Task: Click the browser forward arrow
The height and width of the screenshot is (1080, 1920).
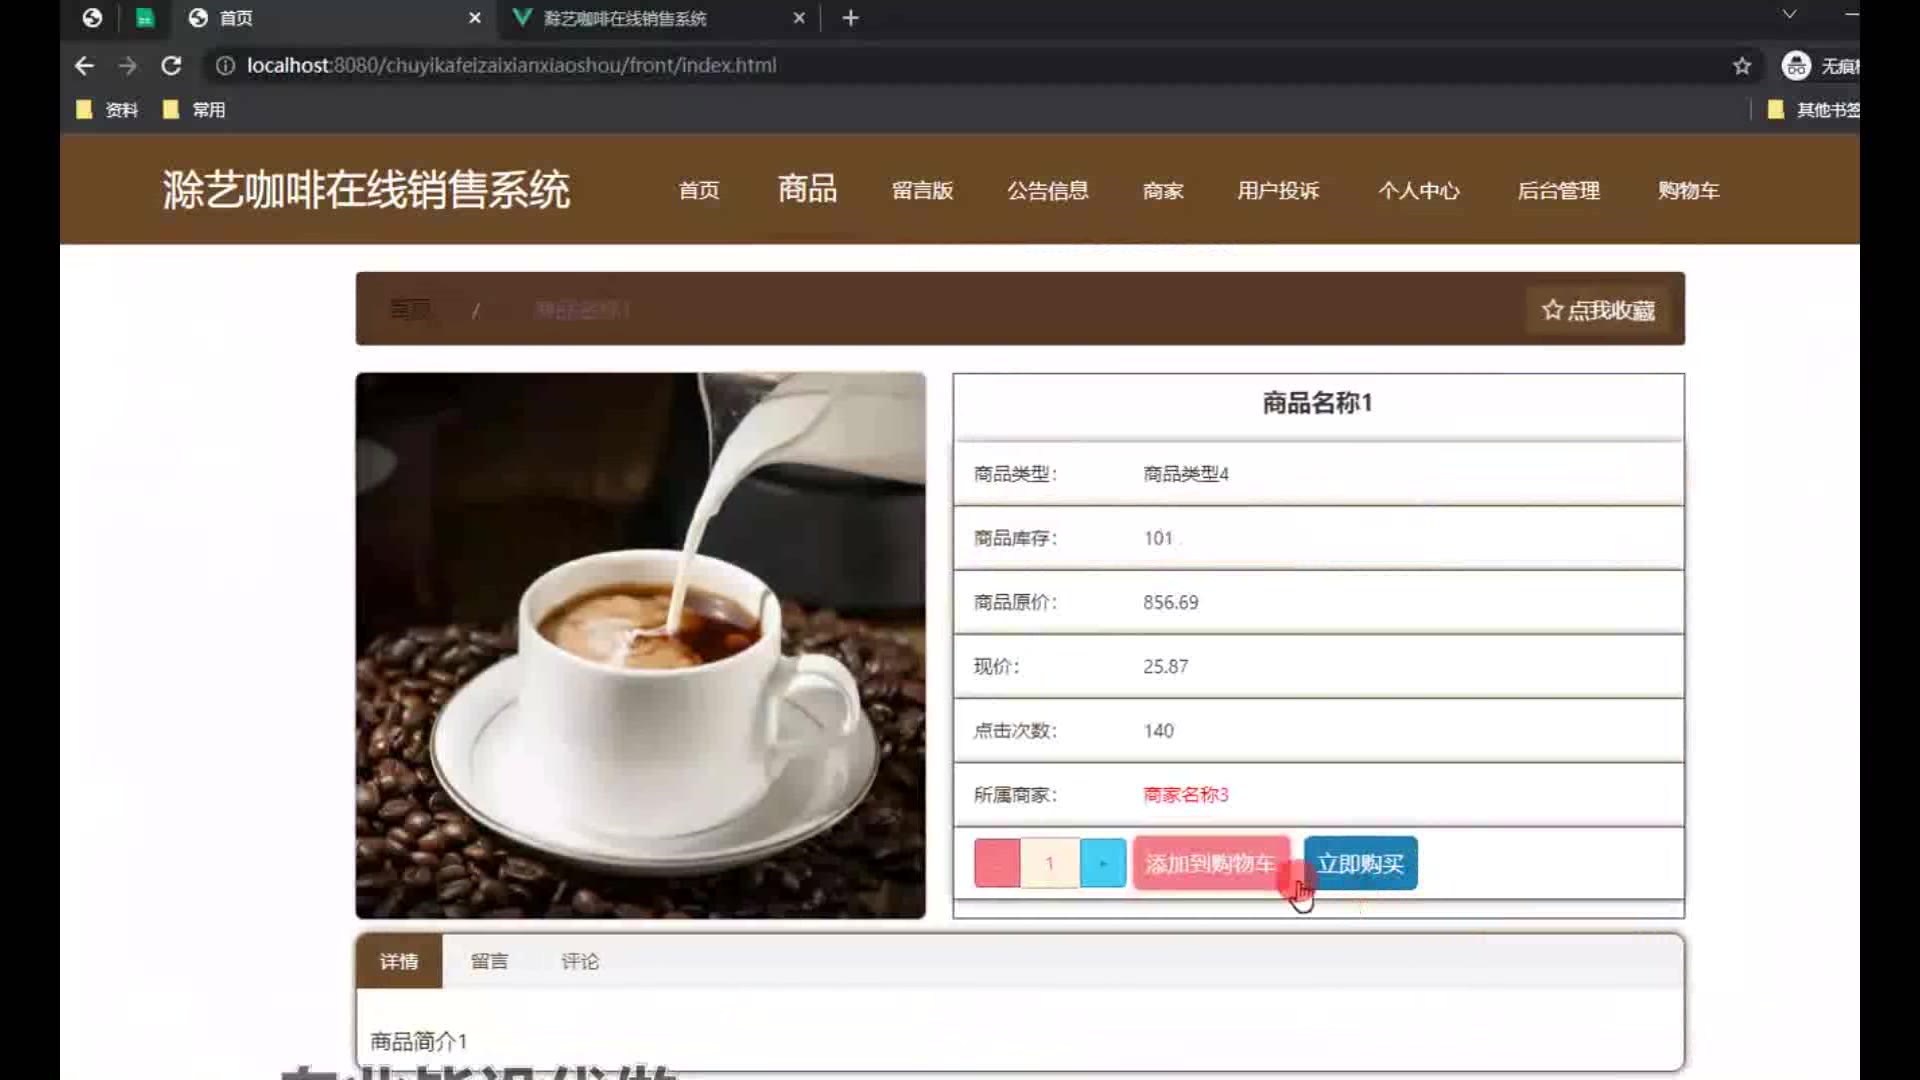Action: [127, 66]
